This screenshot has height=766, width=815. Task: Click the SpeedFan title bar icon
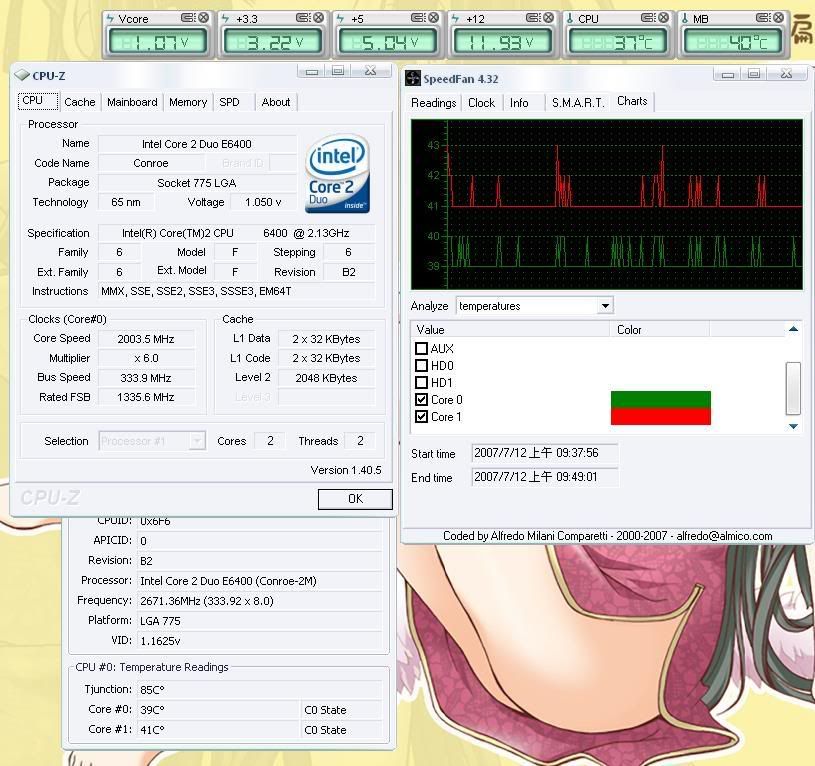[x=412, y=78]
